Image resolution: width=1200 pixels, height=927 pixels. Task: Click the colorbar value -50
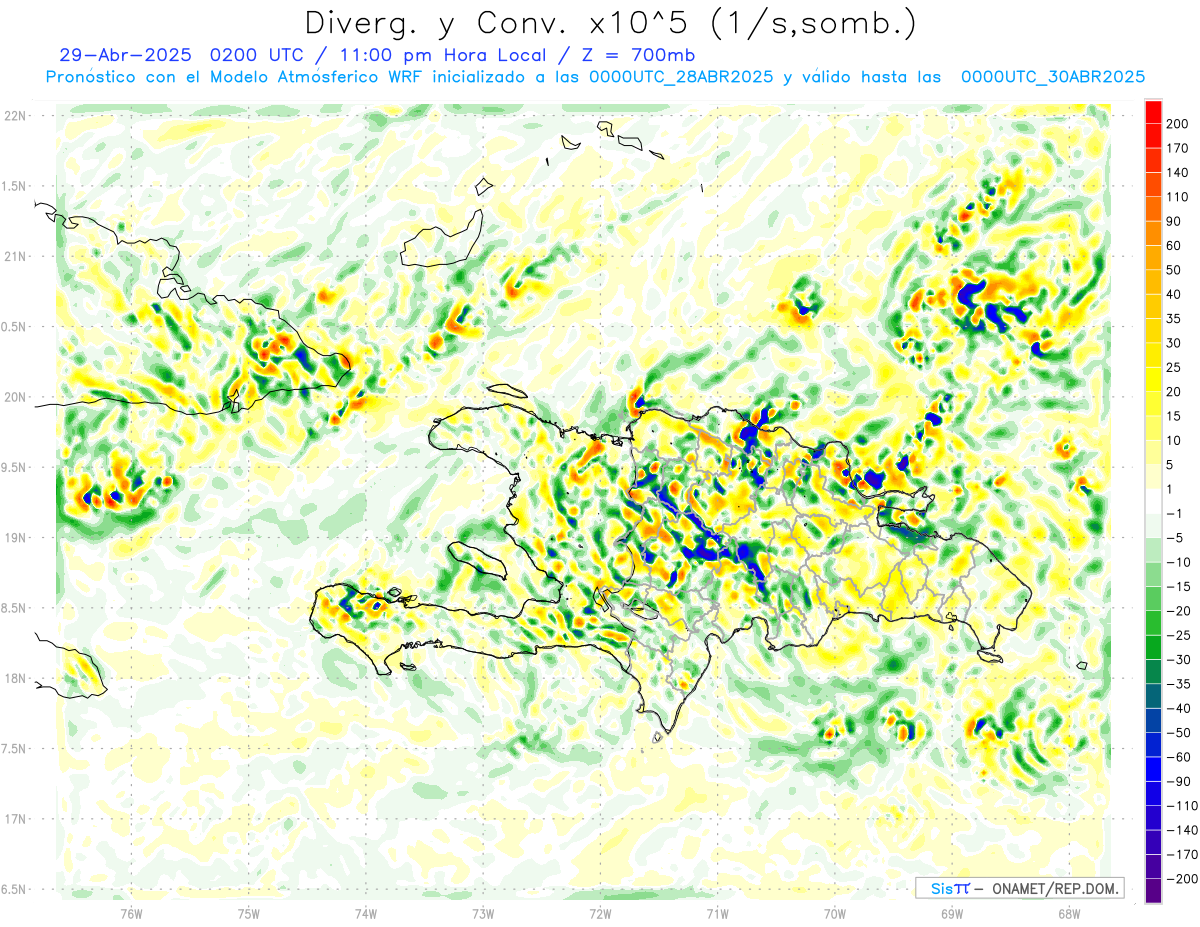pyautogui.click(x=1177, y=733)
